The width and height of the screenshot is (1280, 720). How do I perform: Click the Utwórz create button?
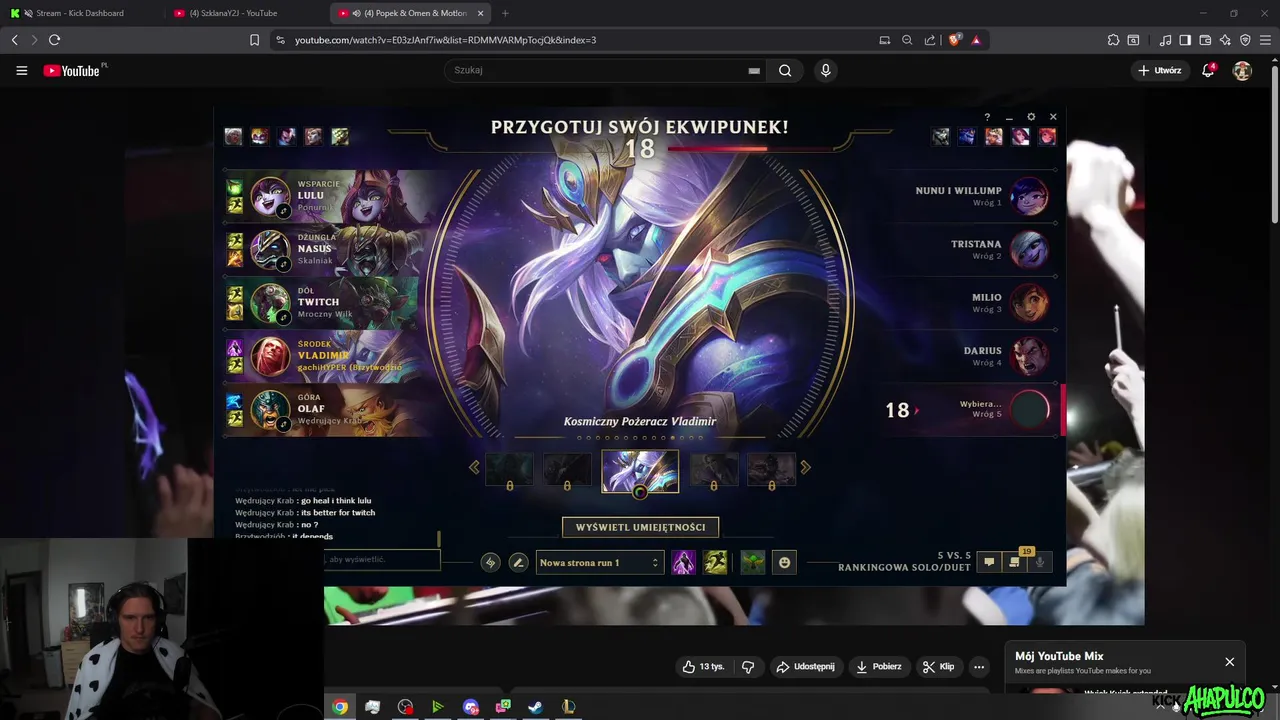1159,70
